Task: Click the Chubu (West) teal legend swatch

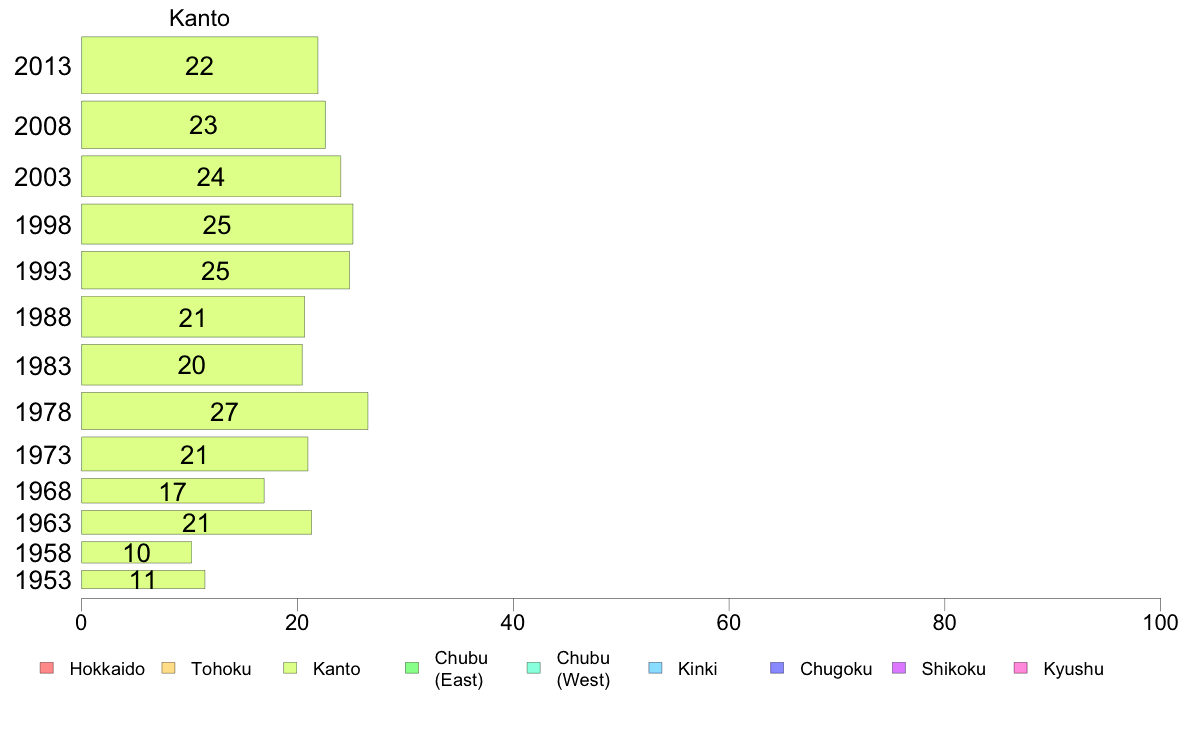Action: pyautogui.click(x=534, y=668)
